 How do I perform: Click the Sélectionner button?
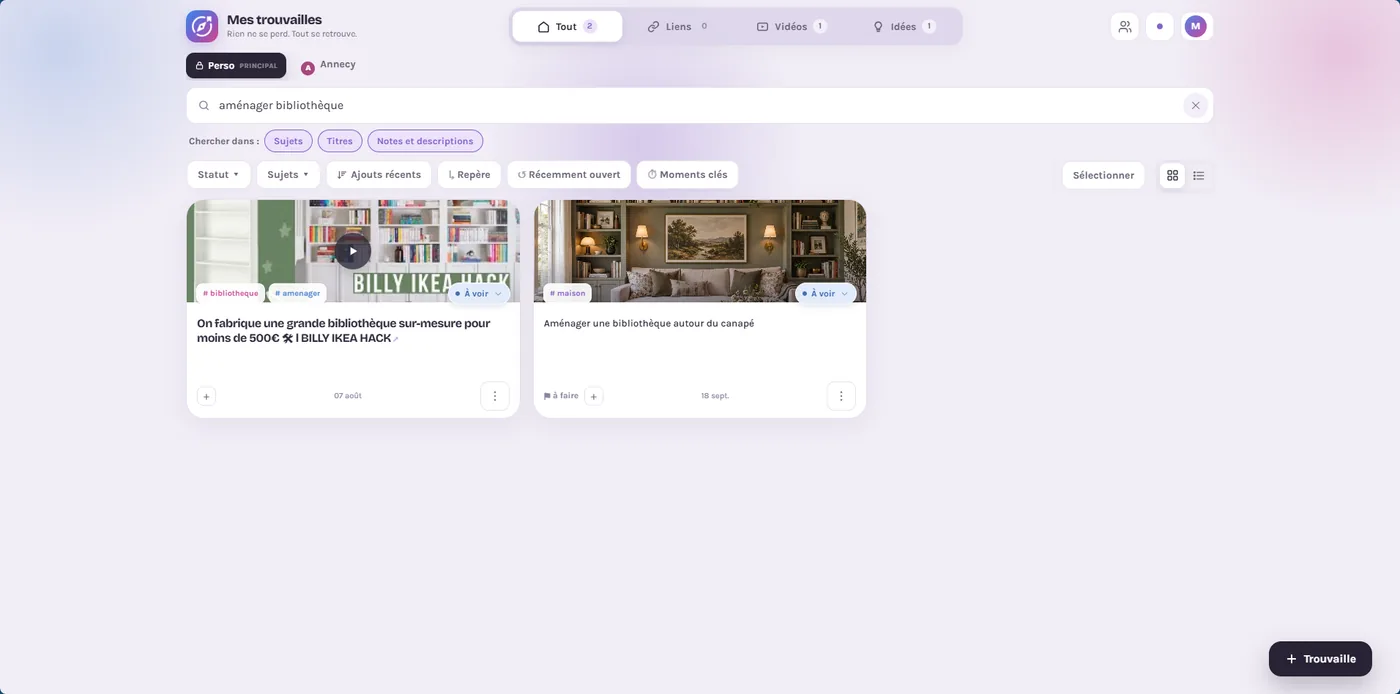click(x=1103, y=175)
